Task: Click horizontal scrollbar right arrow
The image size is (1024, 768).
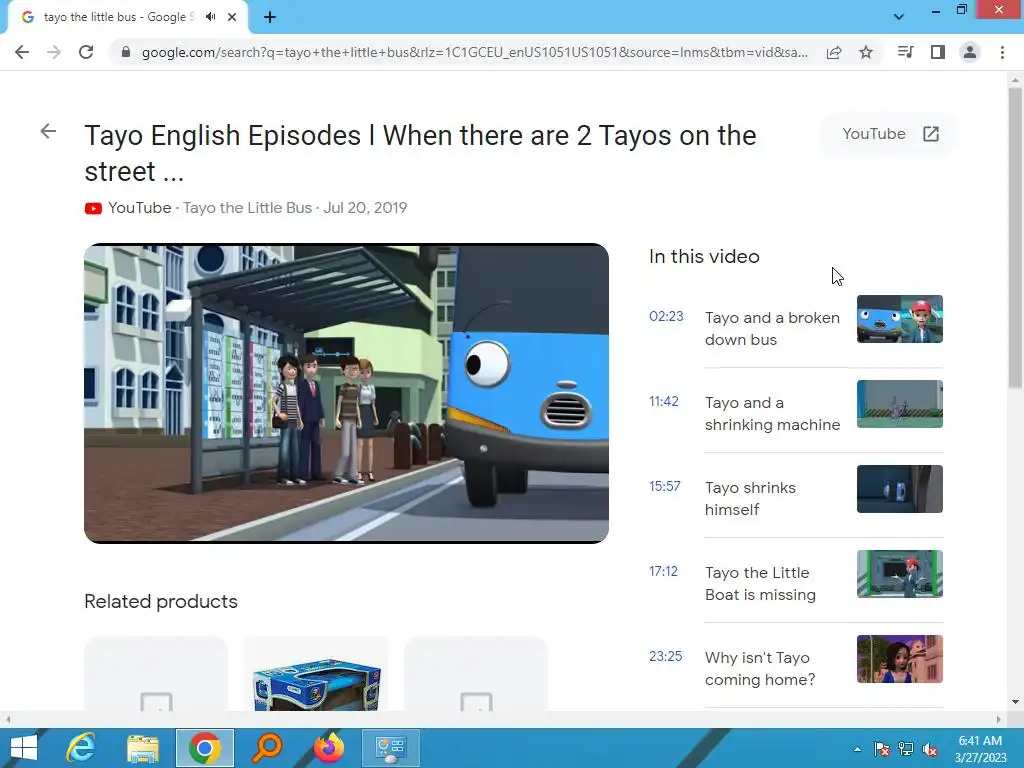Action: point(999,719)
